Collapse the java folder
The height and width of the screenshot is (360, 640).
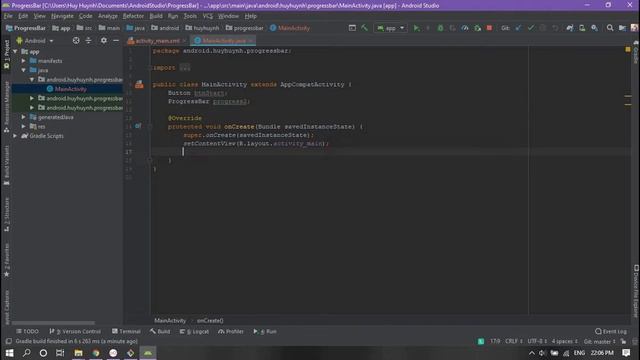(x=23, y=70)
